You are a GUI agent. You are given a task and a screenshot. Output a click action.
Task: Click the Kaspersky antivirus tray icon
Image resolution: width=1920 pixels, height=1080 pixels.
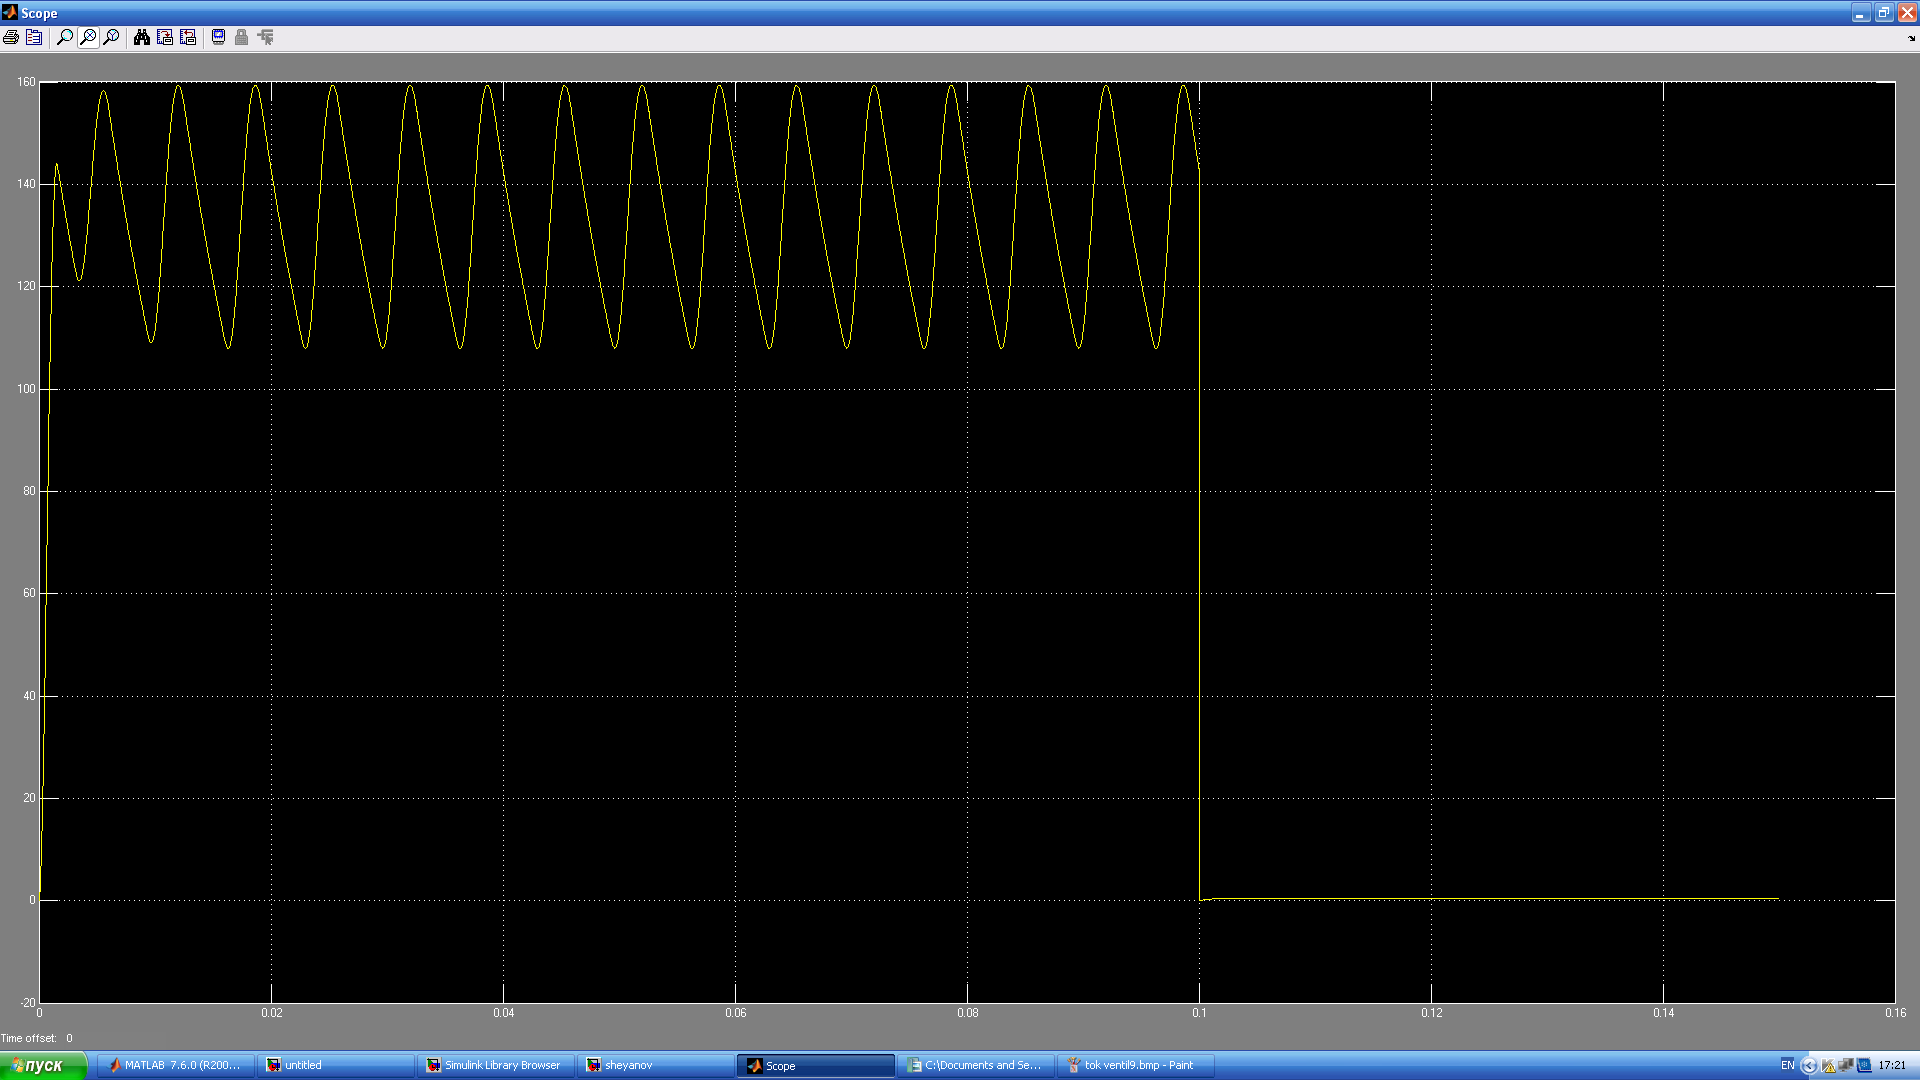coord(1829,1066)
